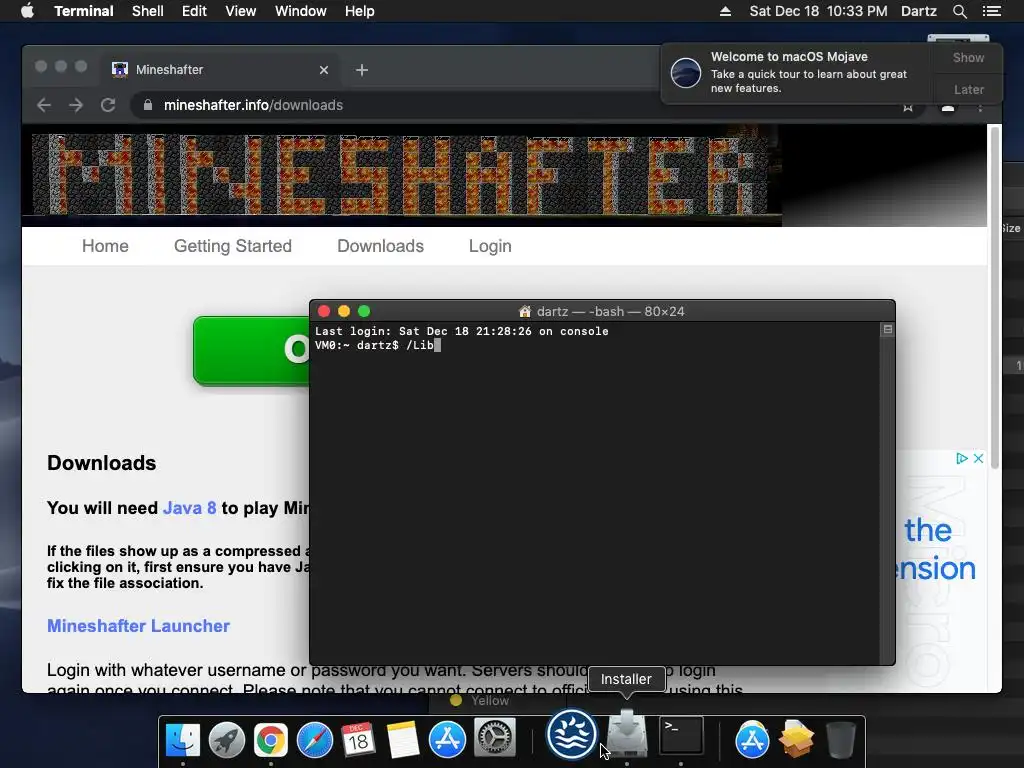Switch to Terminal icon in Dock
Viewport: 1024px width, 768px height.
pos(681,735)
